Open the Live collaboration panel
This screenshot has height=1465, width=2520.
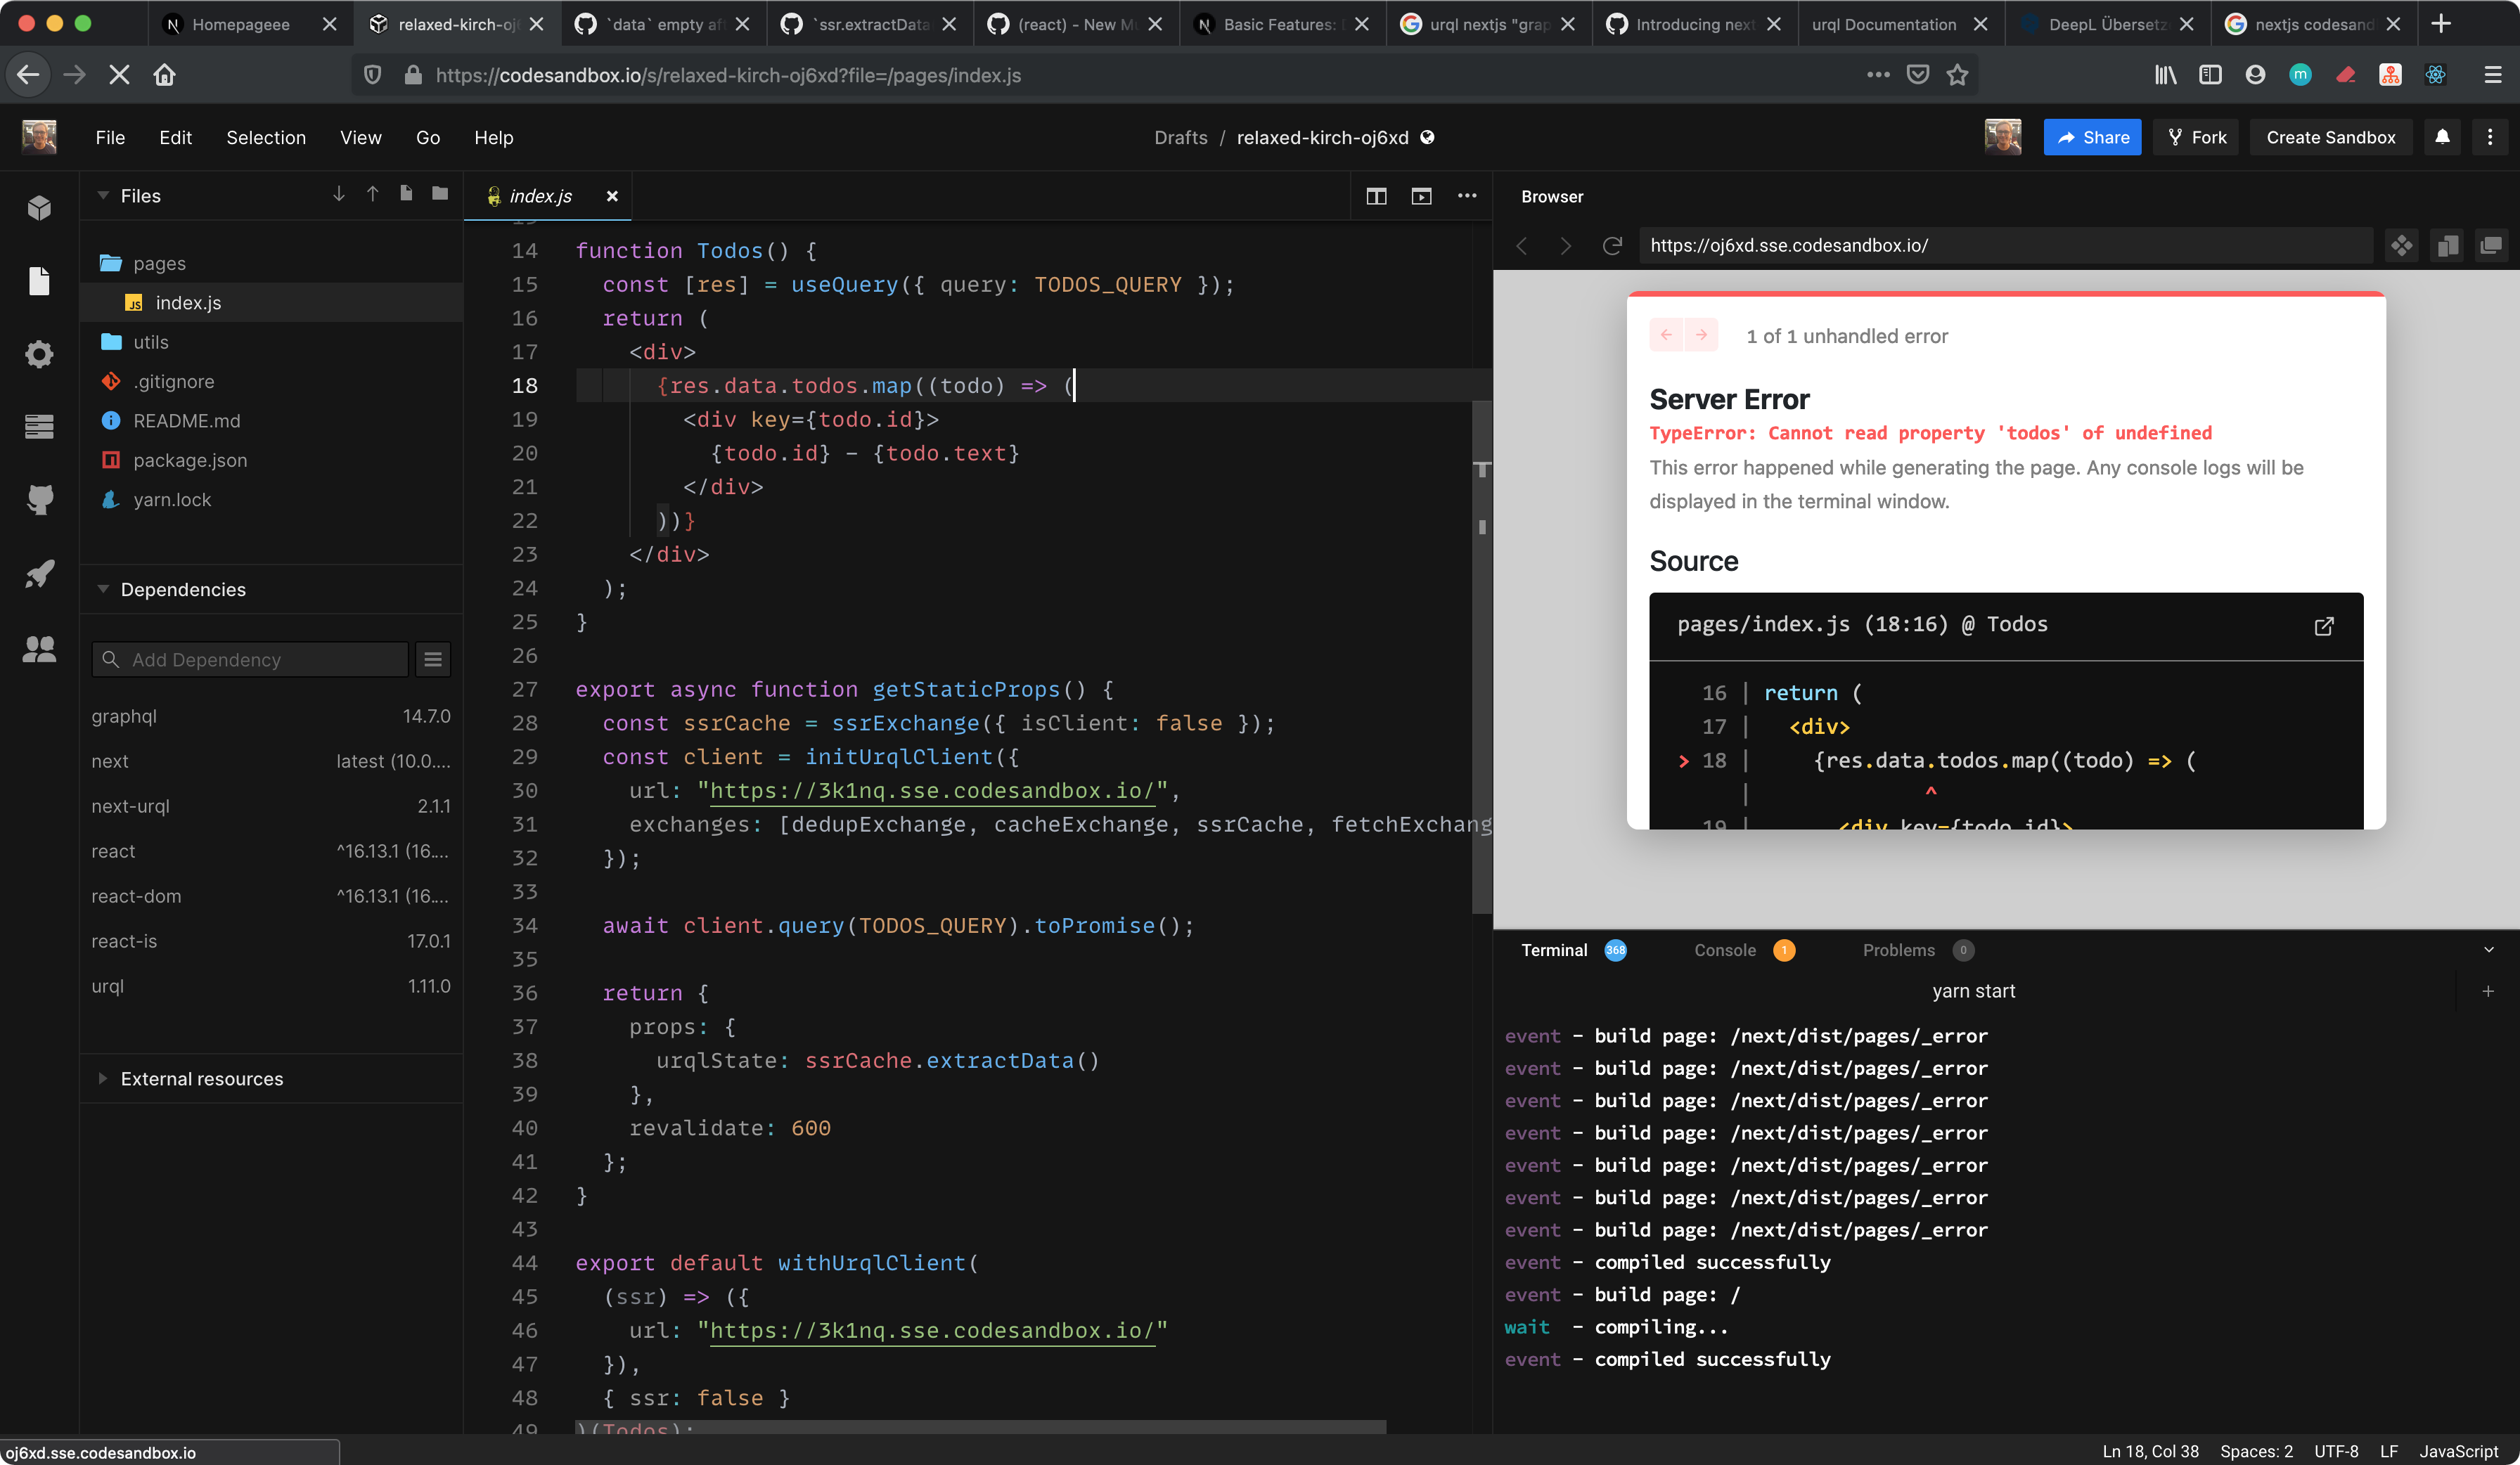click(x=40, y=649)
